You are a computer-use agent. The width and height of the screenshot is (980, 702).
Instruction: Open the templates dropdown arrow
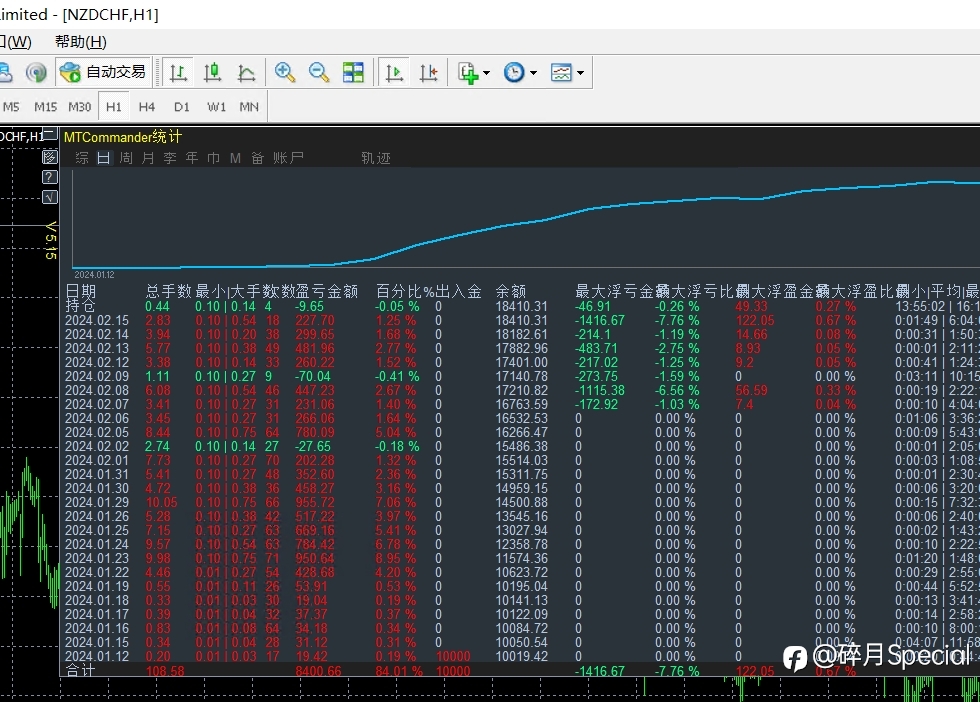click(580, 73)
